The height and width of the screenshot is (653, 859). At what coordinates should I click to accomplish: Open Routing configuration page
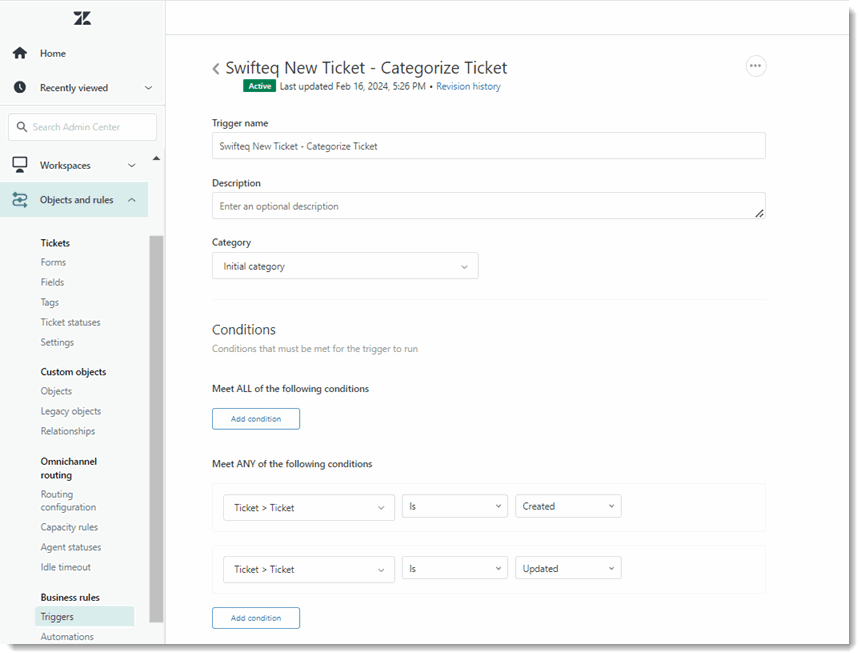[x=68, y=501]
